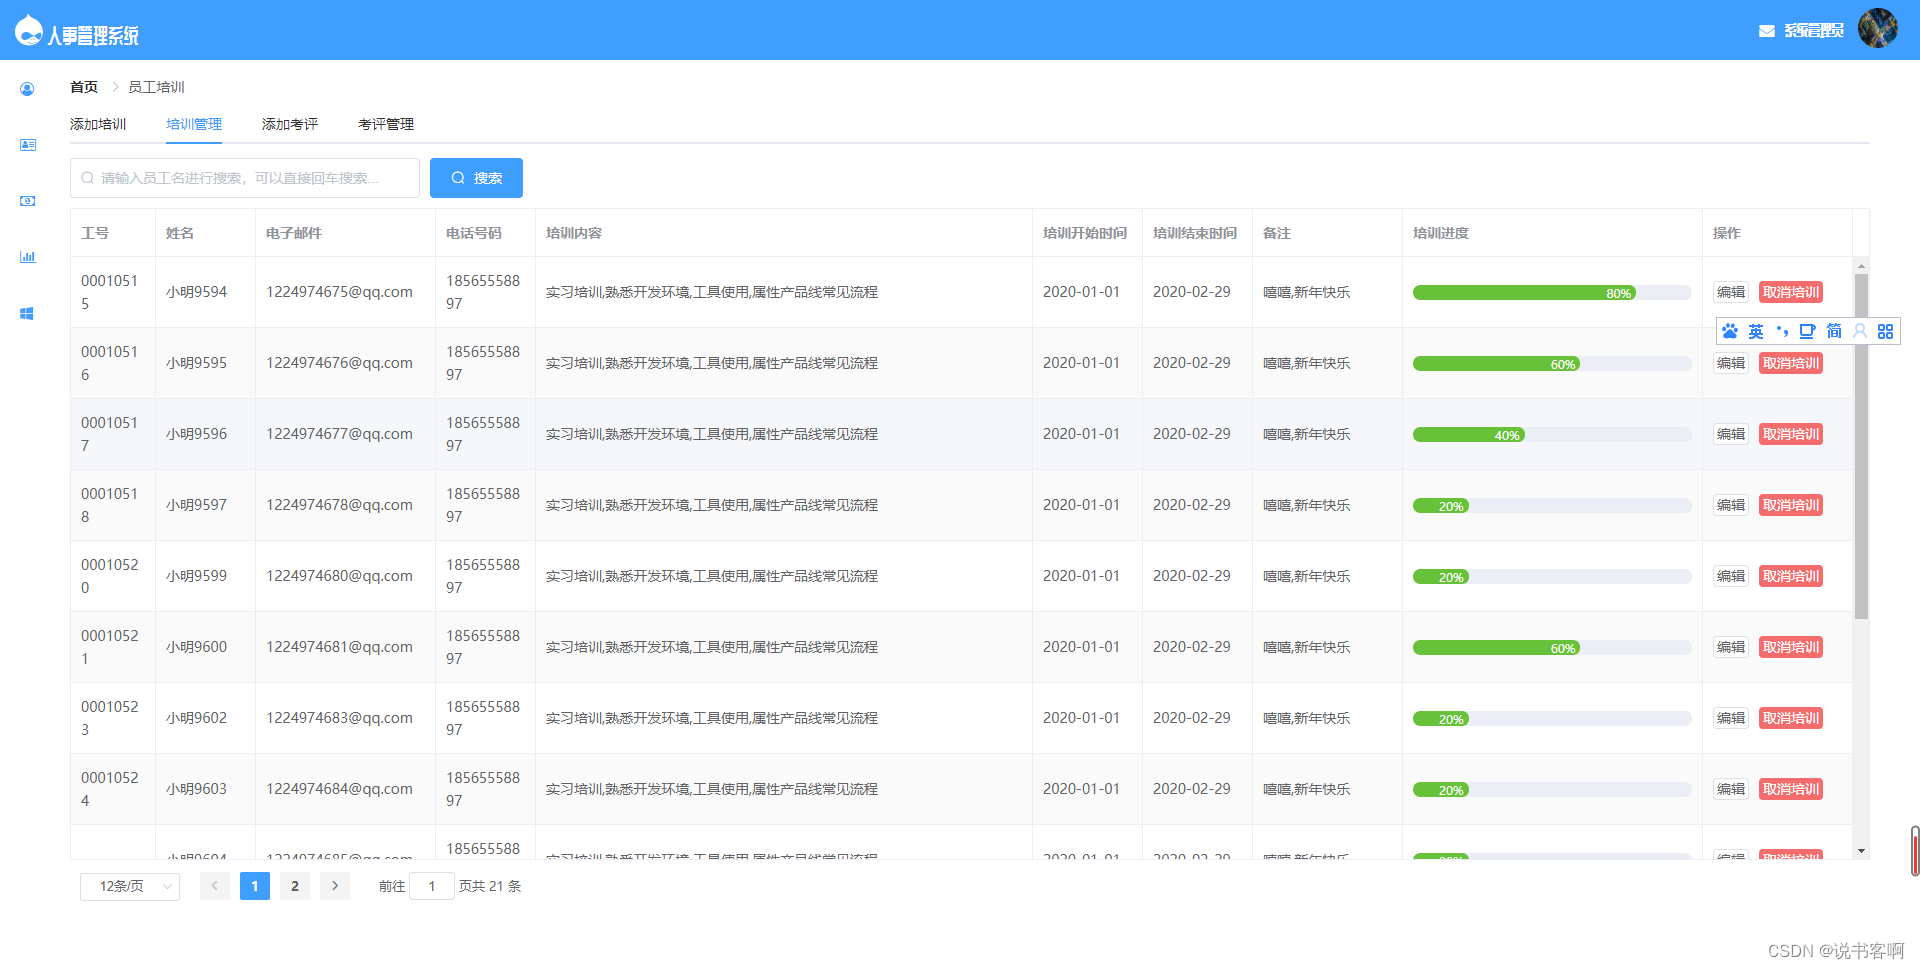The image size is (1920, 969).
Task: Open the user avatar in top right
Action: tap(1877, 28)
